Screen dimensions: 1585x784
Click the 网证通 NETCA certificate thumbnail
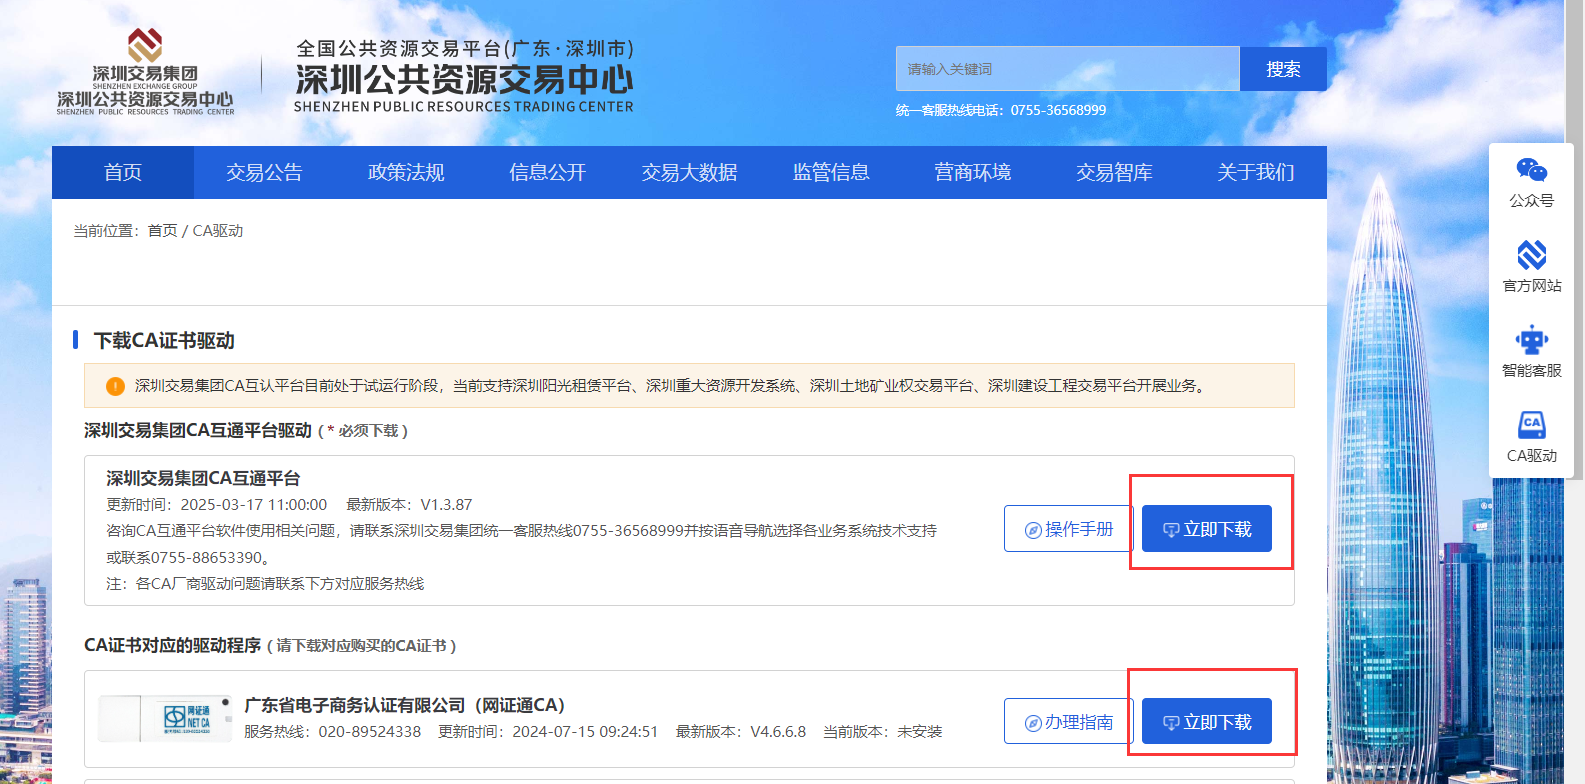165,718
